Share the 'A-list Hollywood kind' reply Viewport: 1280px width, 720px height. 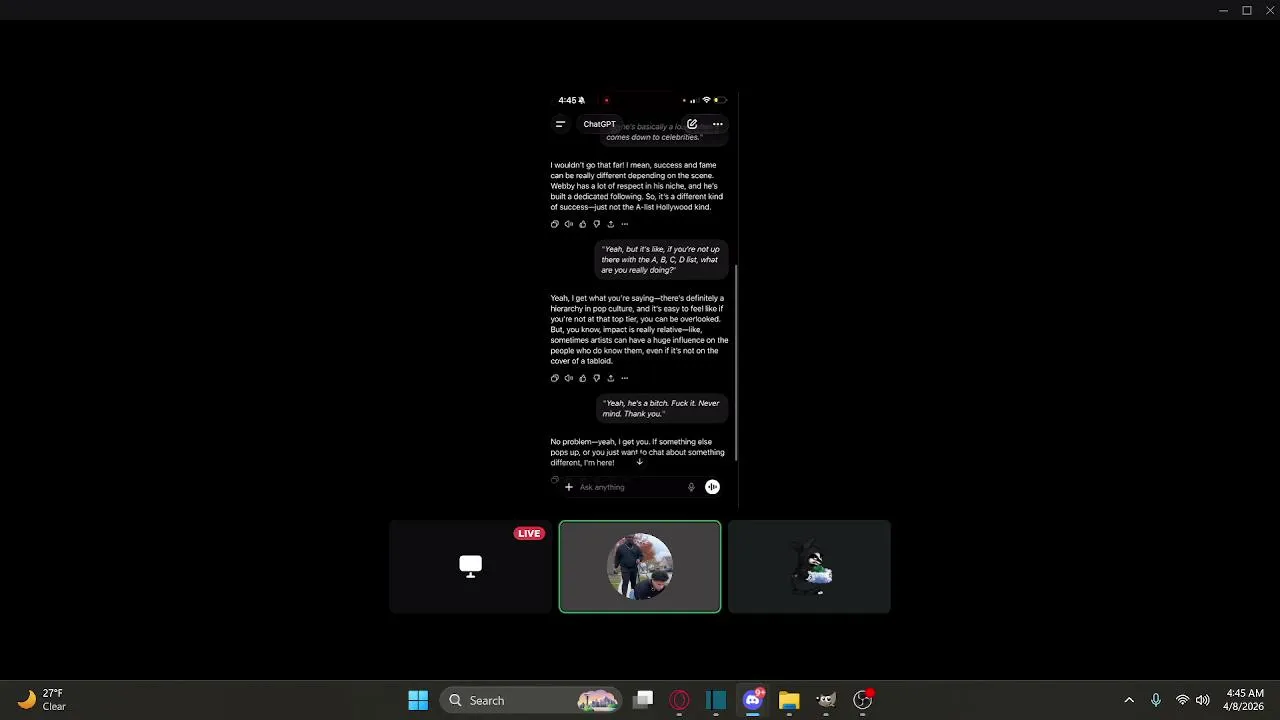[x=611, y=224]
